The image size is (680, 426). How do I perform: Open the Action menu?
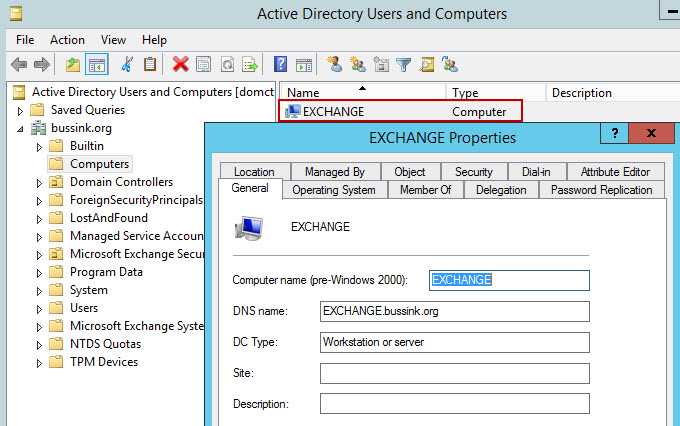(x=67, y=40)
